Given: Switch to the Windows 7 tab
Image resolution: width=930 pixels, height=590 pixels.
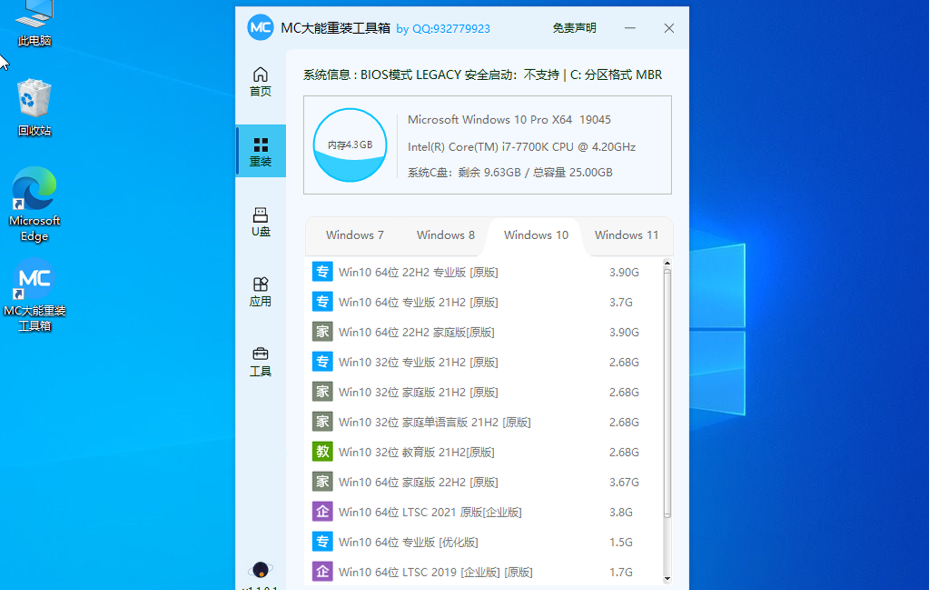Looking at the screenshot, I should click(355, 235).
